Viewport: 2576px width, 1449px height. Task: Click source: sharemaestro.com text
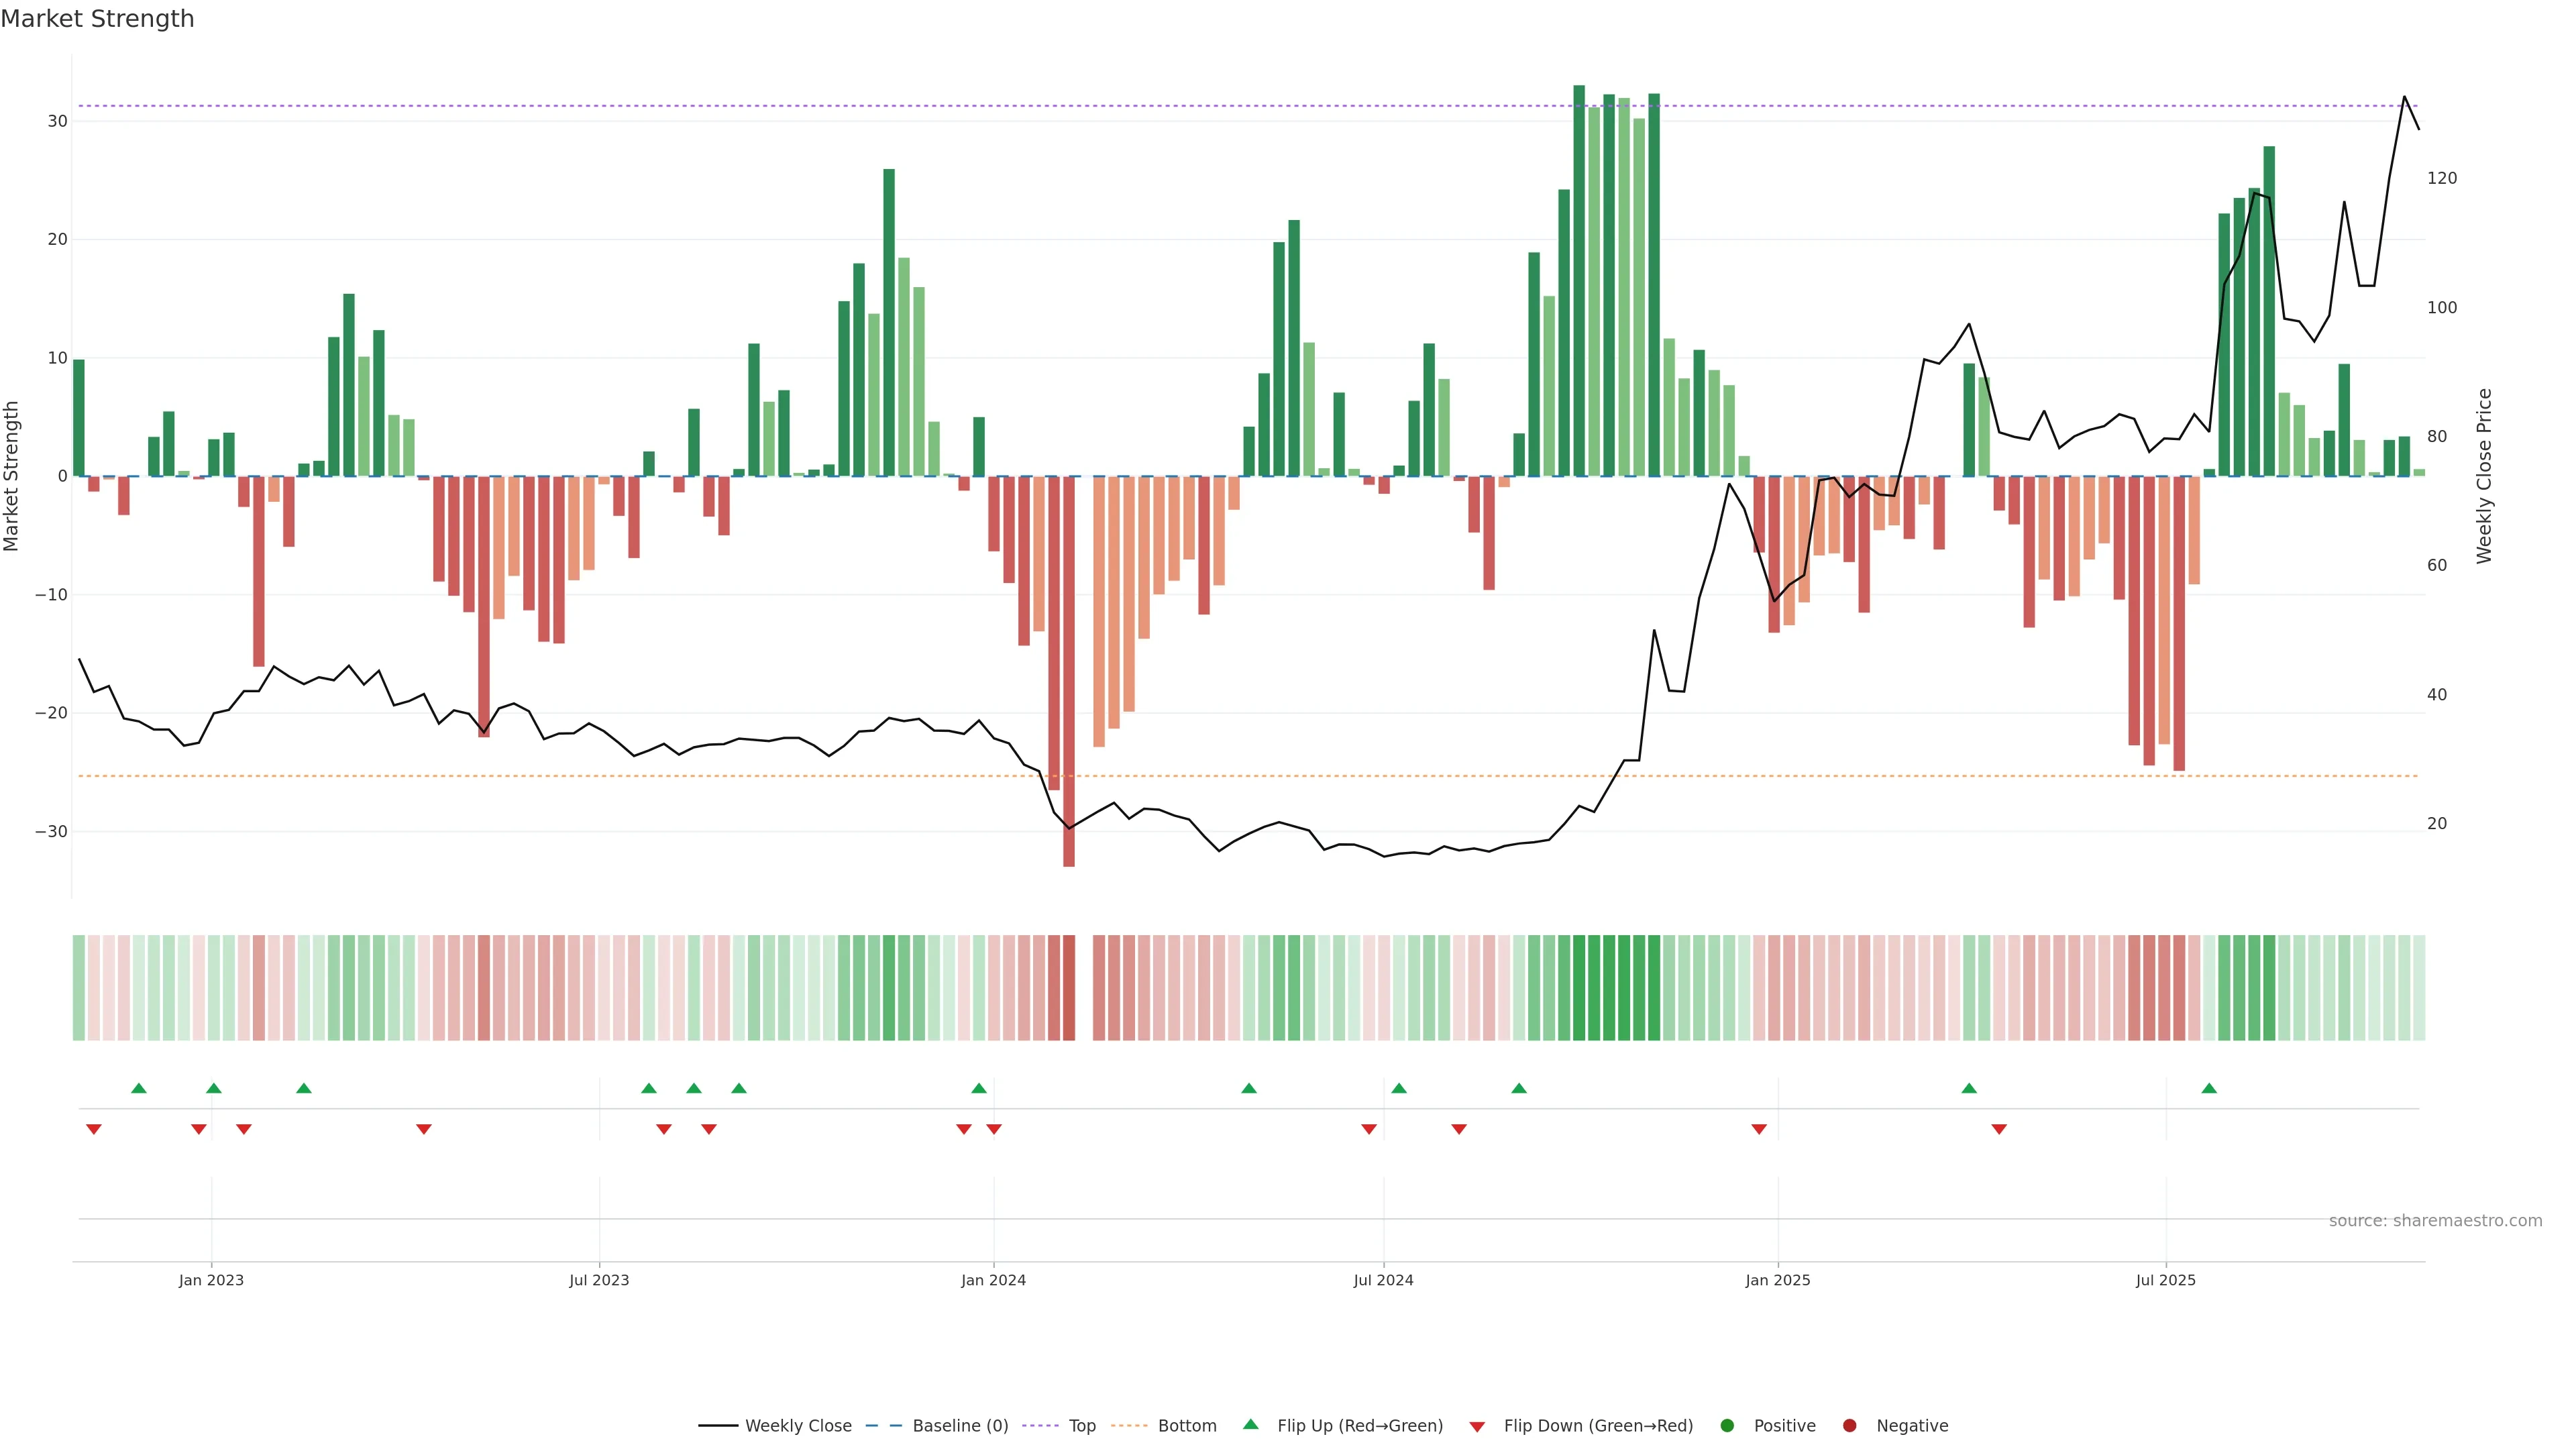[2435, 1221]
